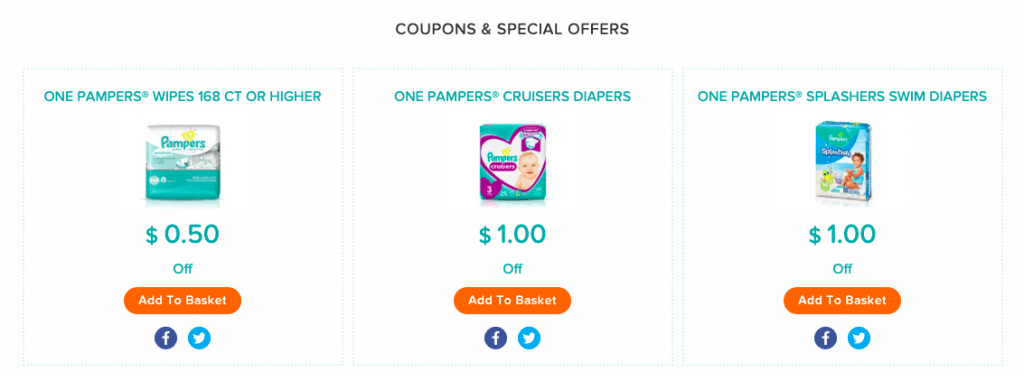
Task: Open the Pampers Cruisers package image
Action: [513, 163]
